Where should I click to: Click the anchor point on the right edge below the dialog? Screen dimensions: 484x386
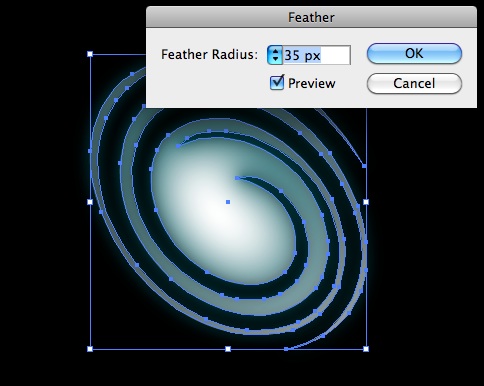pyautogui.click(x=364, y=166)
